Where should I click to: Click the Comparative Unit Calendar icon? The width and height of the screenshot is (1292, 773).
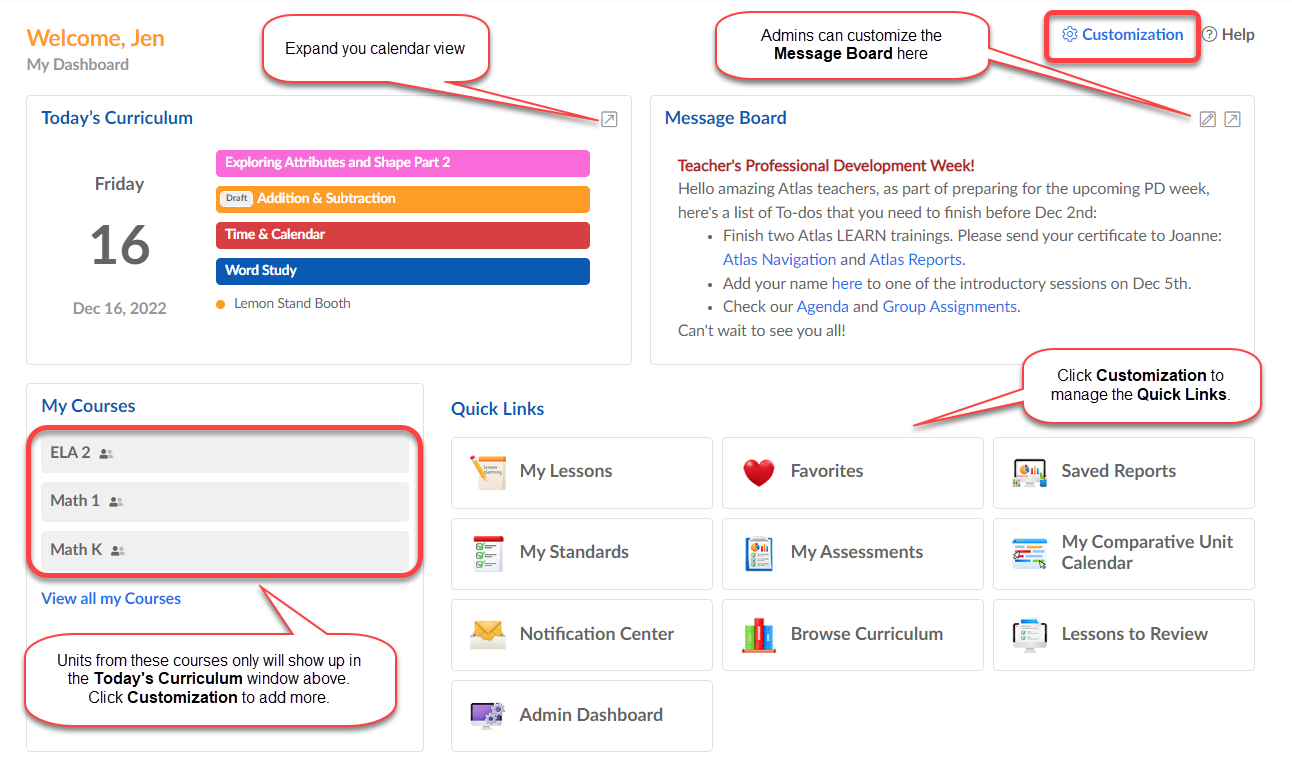(1029, 553)
